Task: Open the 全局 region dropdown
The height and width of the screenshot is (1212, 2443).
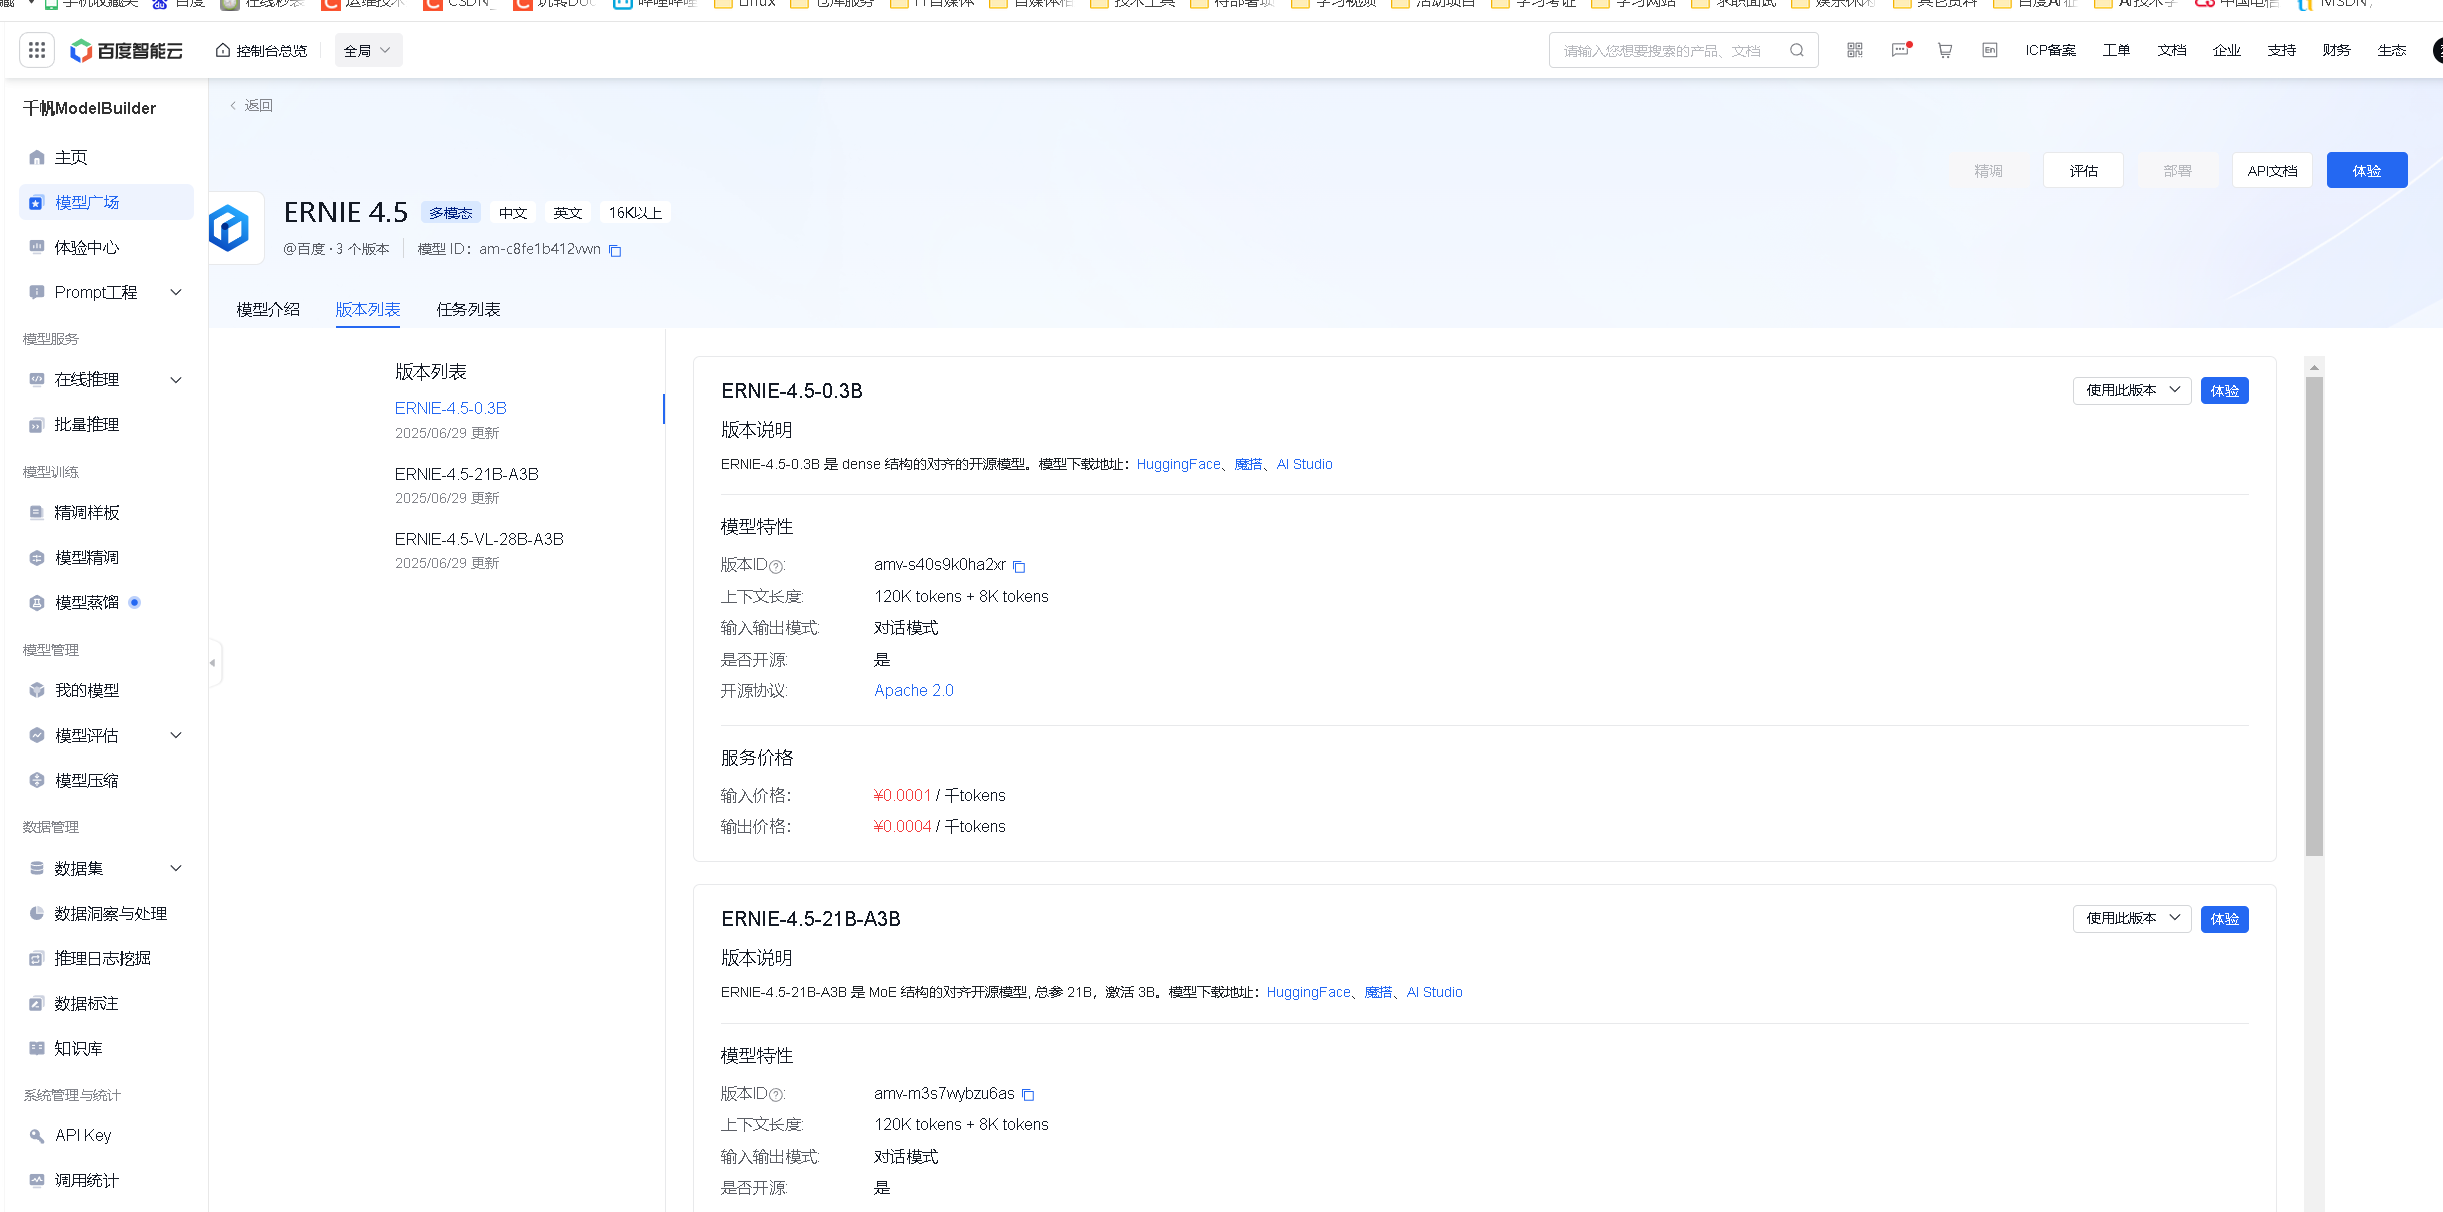Action: pyautogui.click(x=368, y=50)
